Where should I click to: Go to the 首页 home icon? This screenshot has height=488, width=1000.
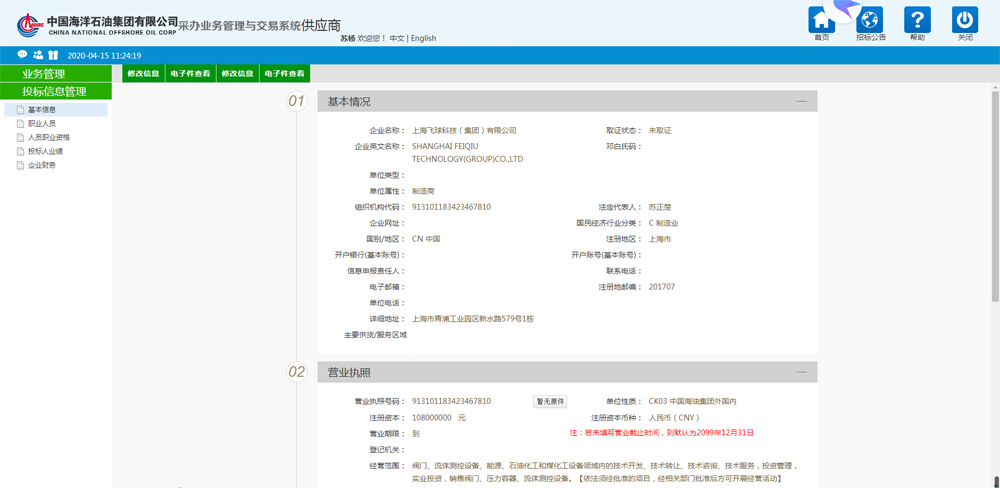pos(821,20)
